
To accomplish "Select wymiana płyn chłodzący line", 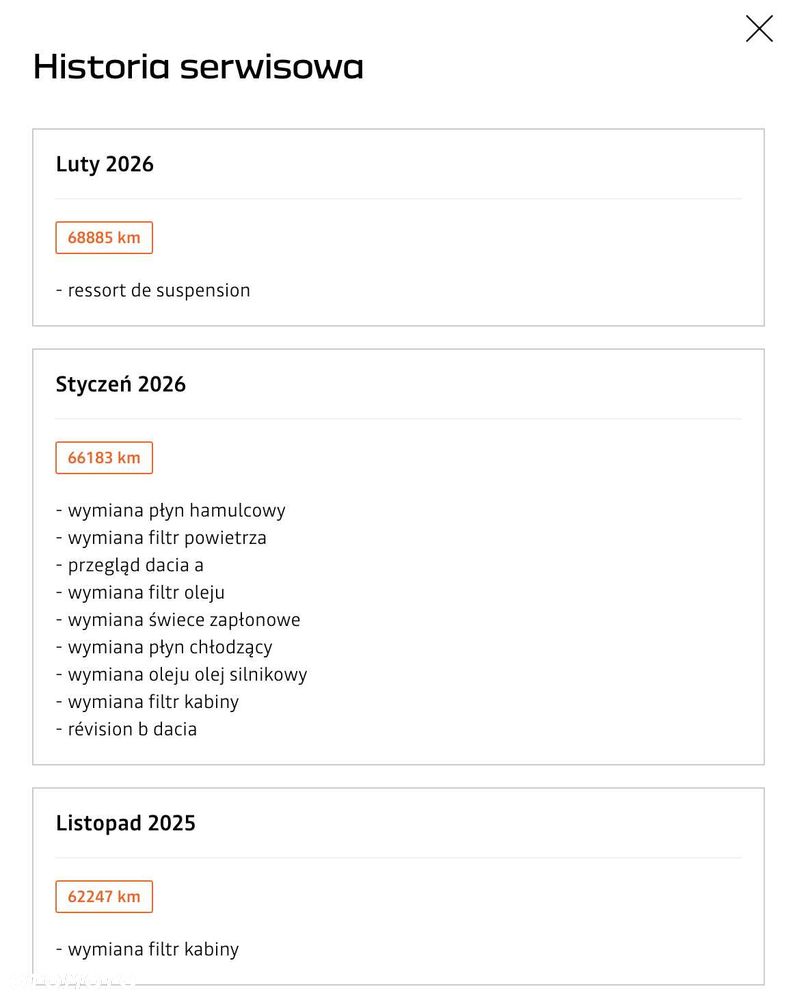I will [164, 648].
